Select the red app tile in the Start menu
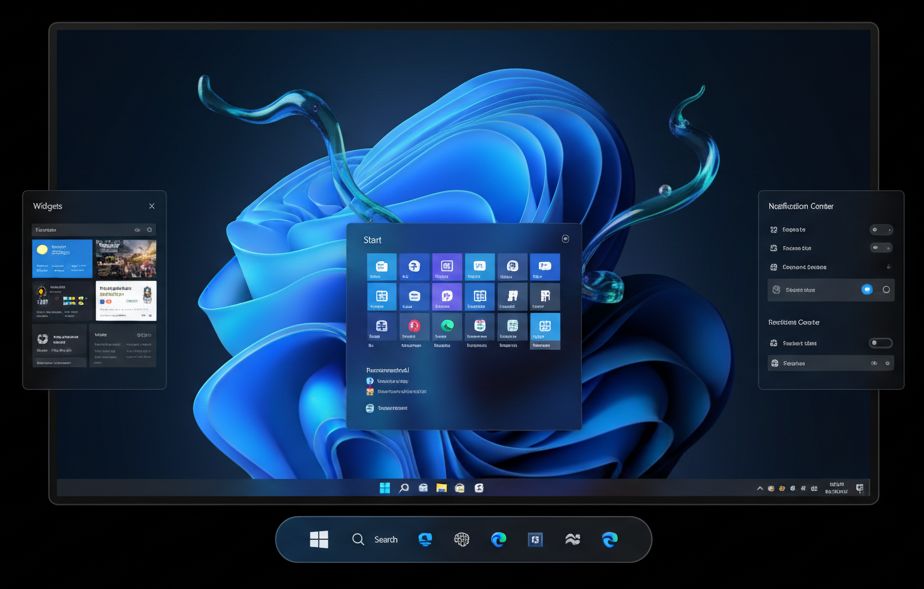 pos(414,326)
